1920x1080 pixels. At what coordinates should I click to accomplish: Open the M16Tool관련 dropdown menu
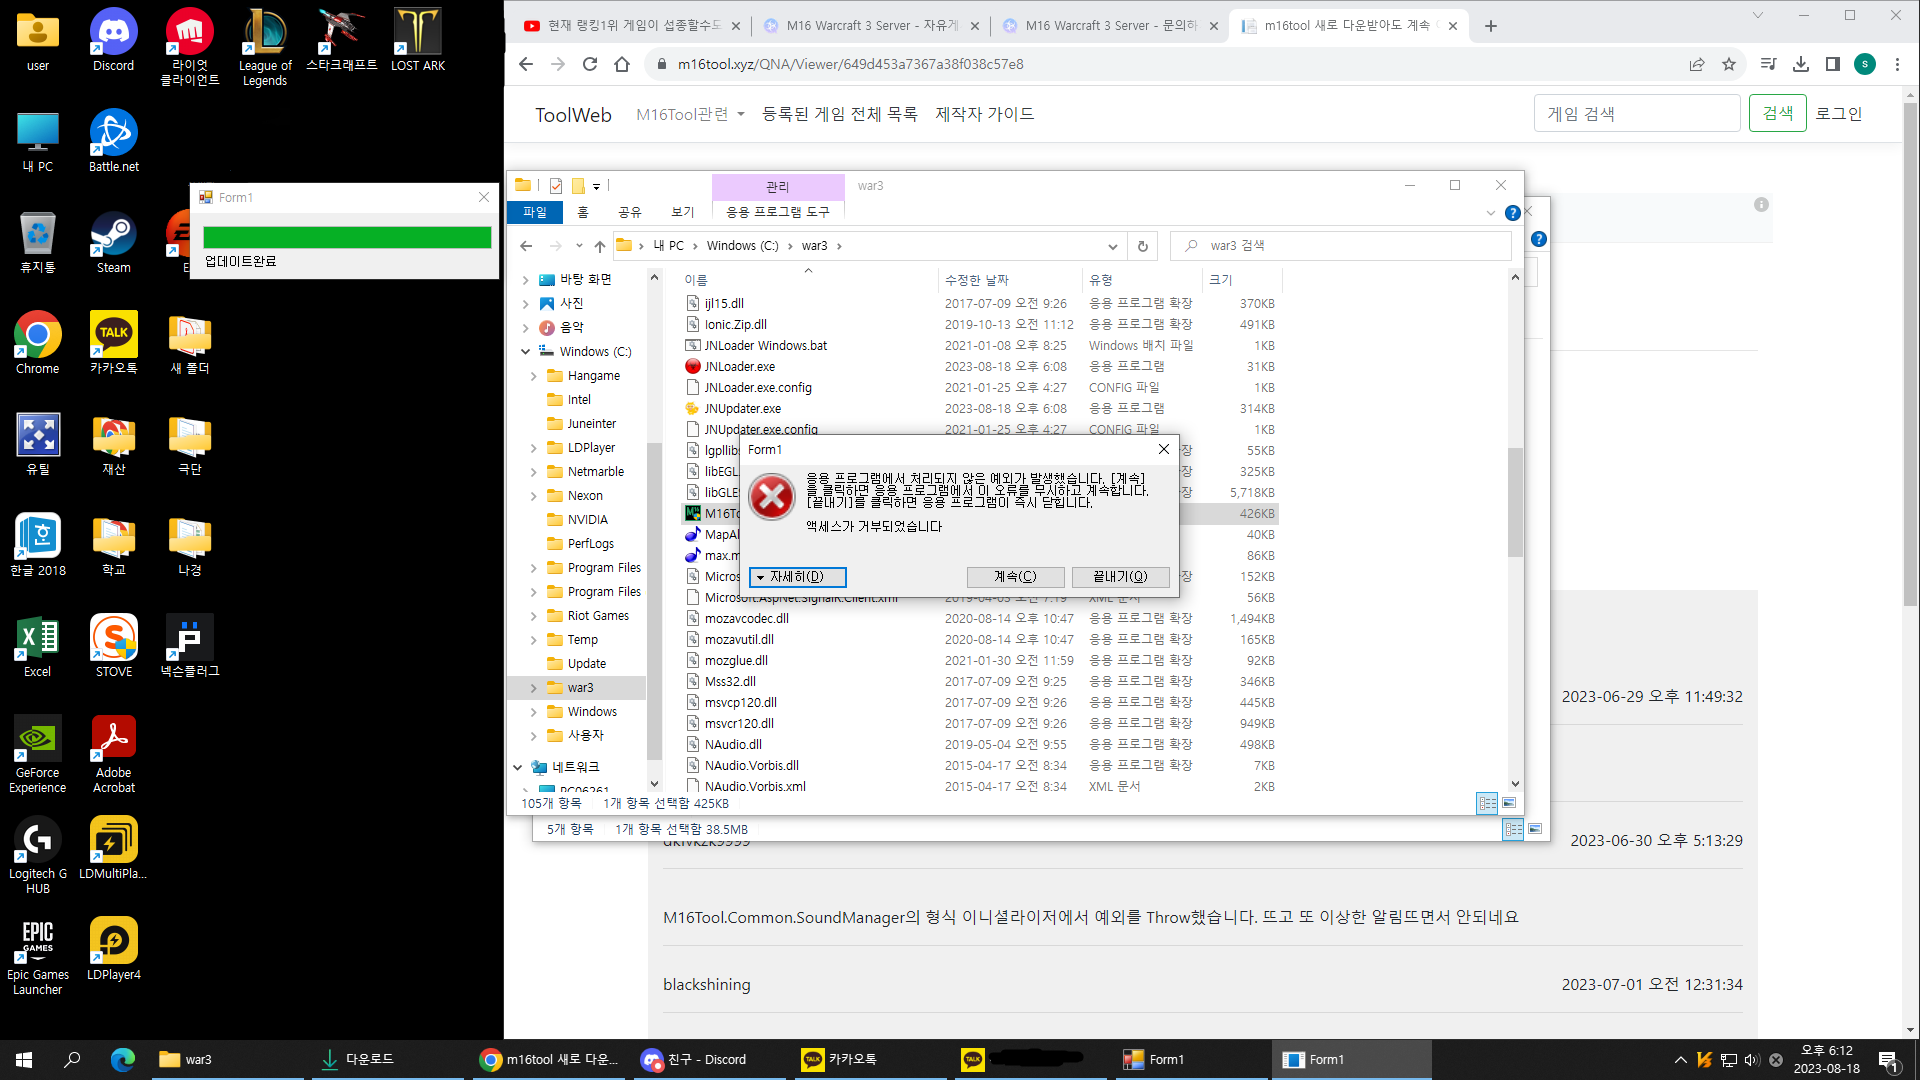coord(690,114)
